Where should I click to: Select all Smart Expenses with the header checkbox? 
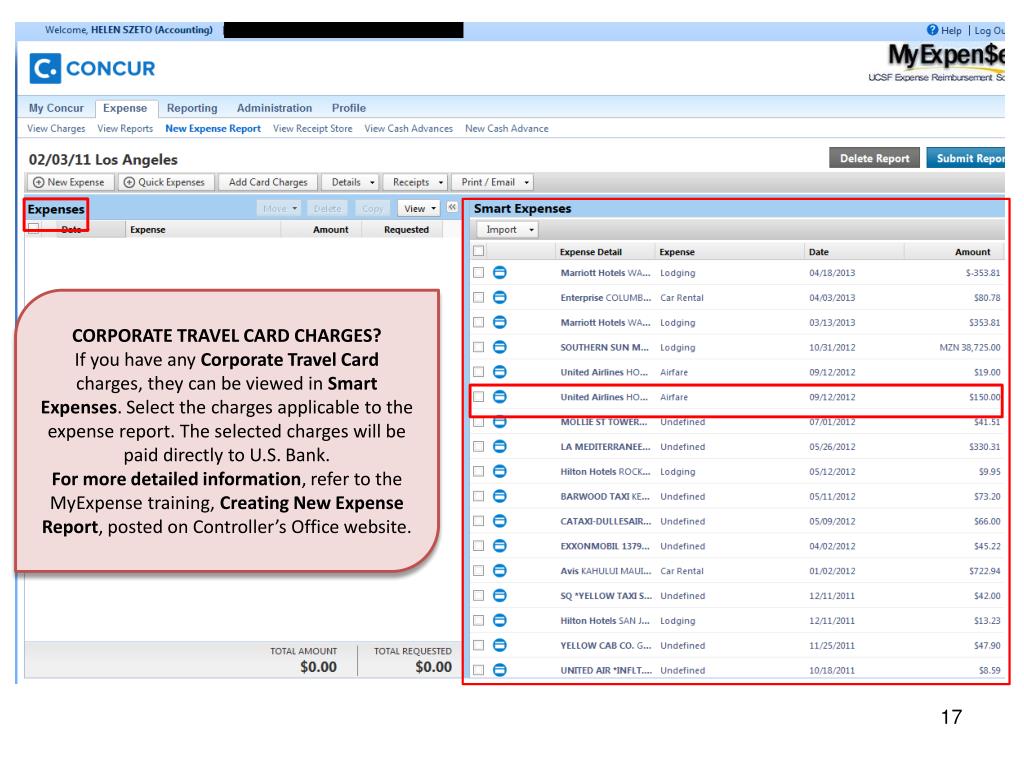point(479,251)
